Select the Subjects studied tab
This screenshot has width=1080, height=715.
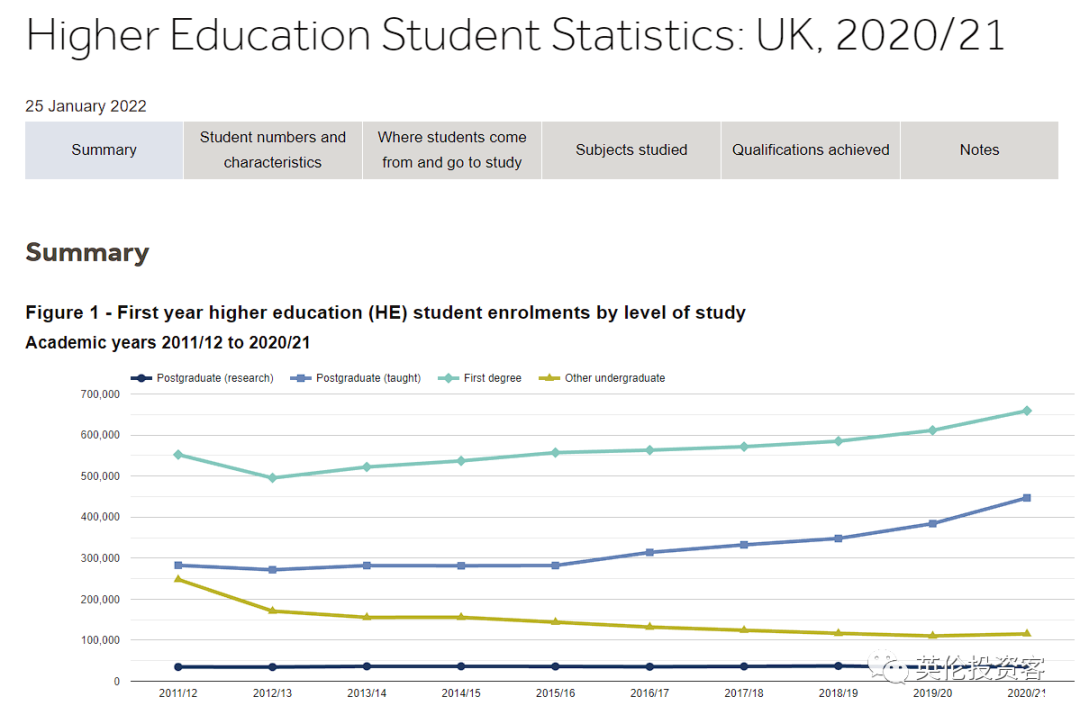point(631,150)
